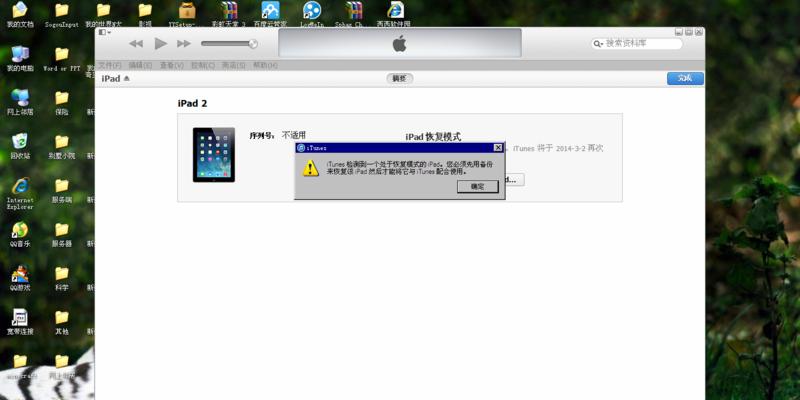Select the 回收站 recycle bin icon
This screenshot has height=400, width=800.
[x=20, y=146]
